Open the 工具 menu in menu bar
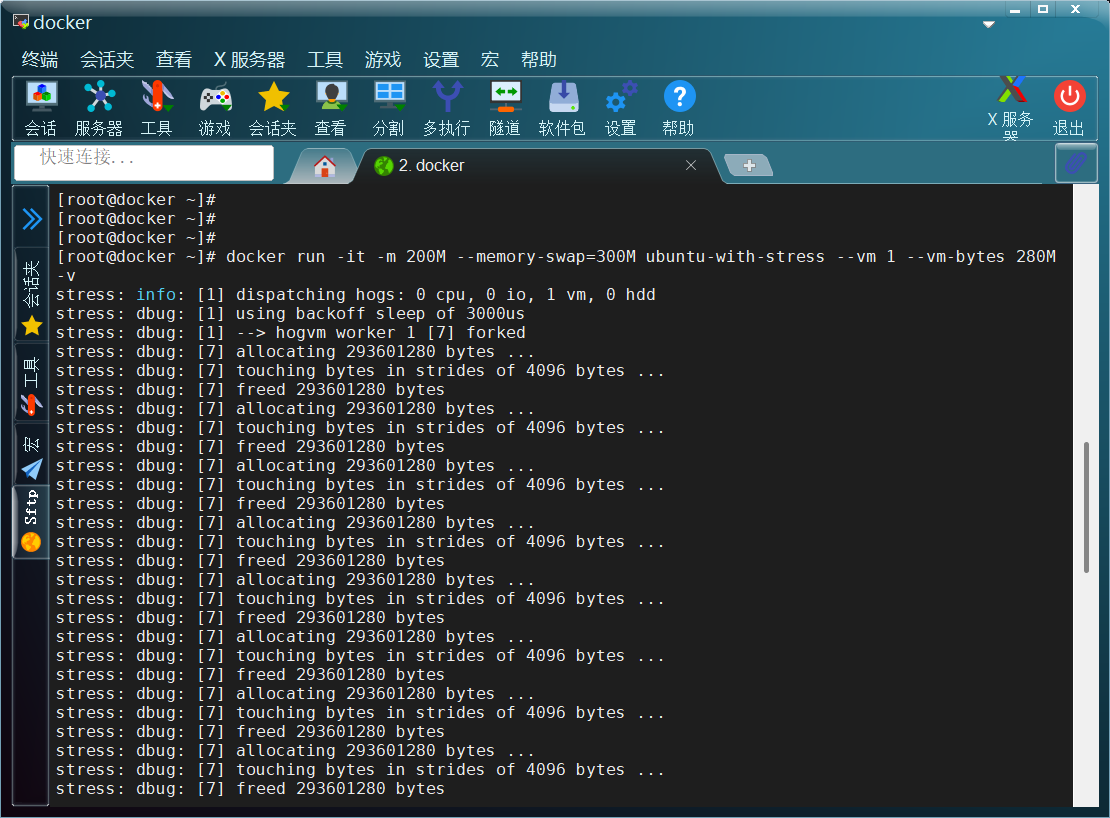 click(x=325, y=59)
